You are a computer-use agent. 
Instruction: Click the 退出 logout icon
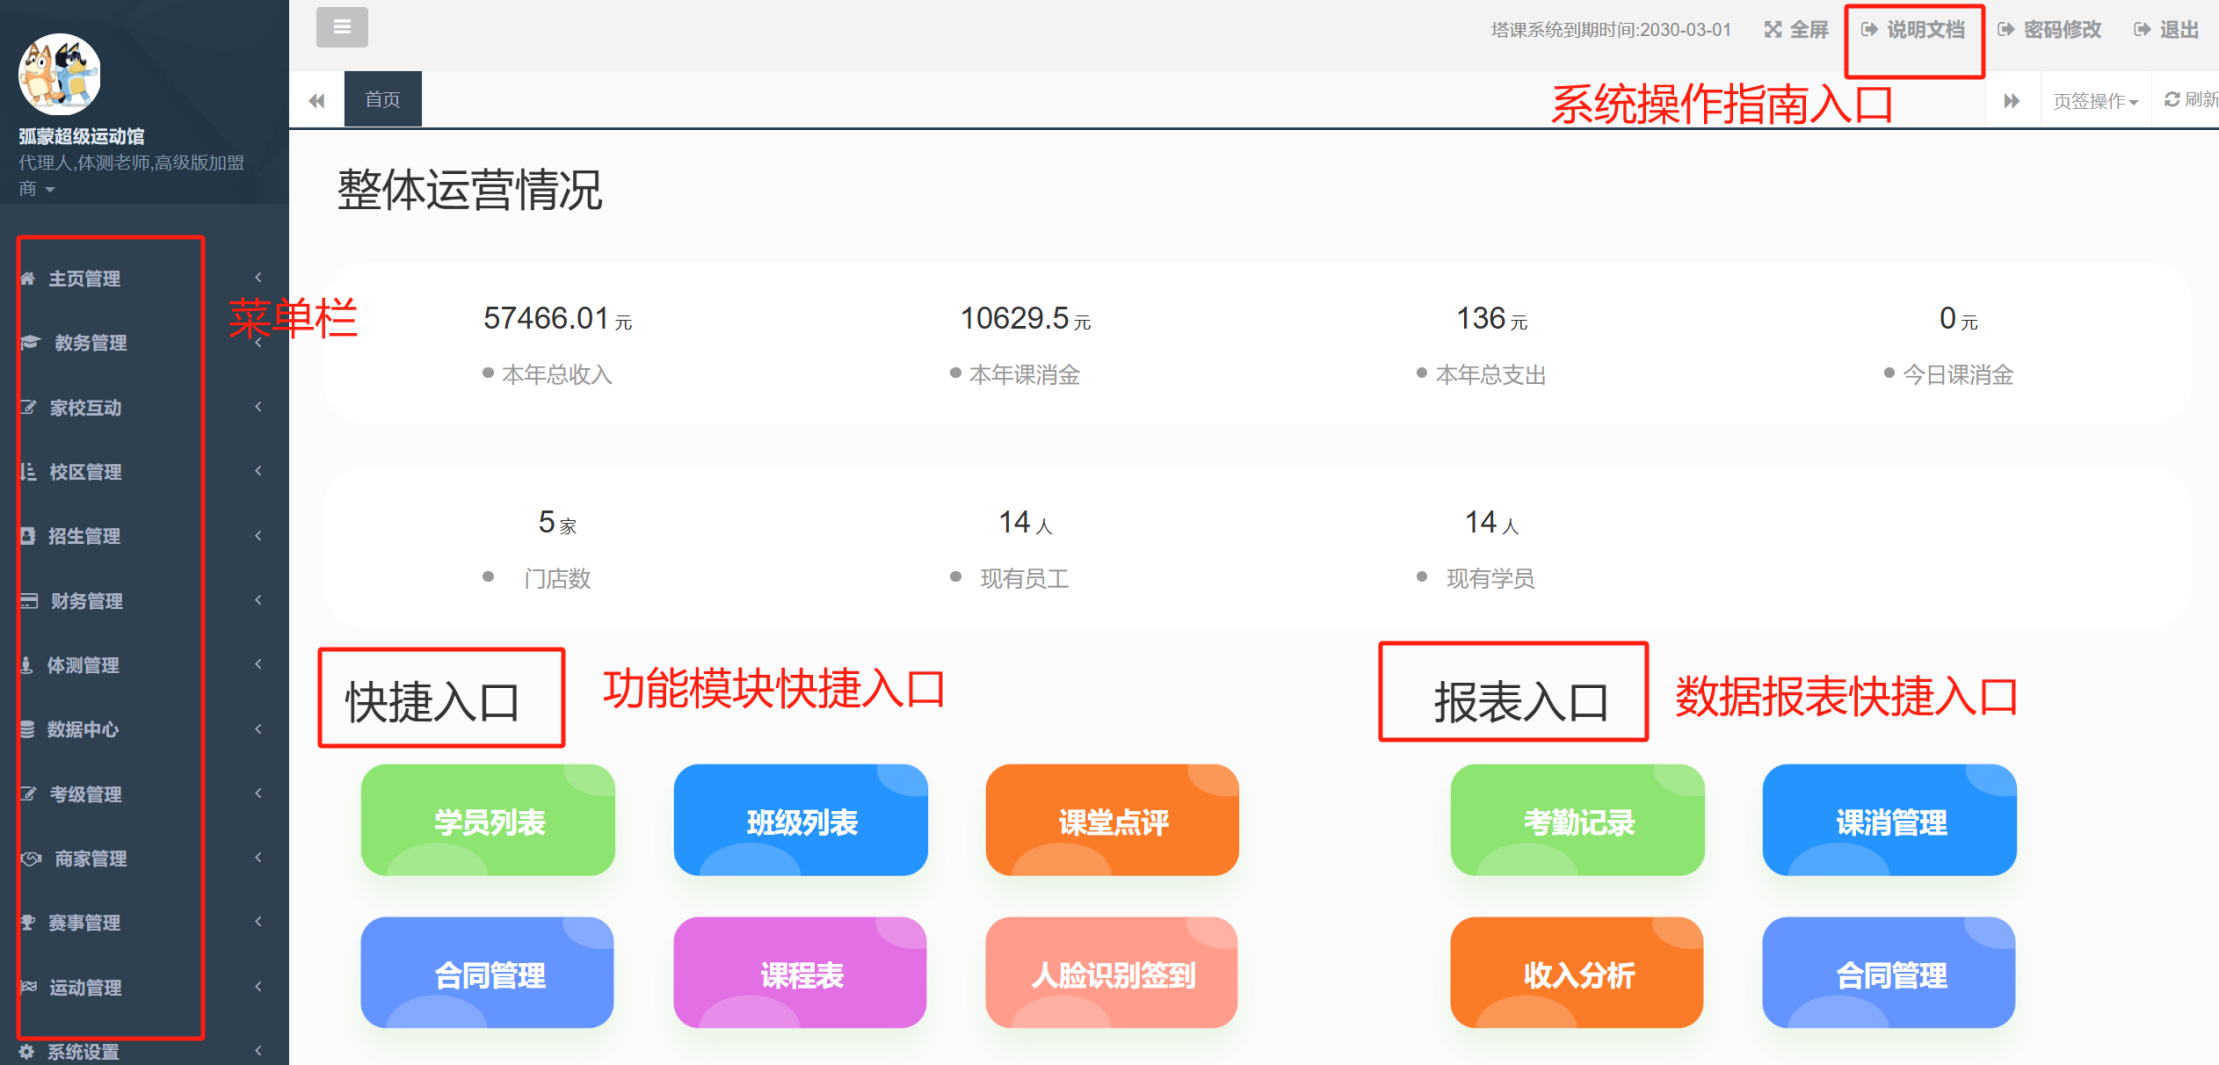(2142, 30)
